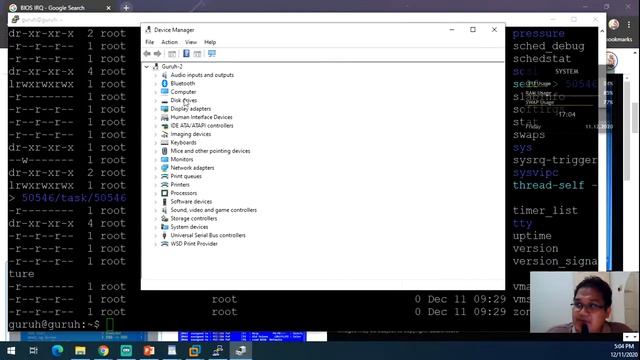Expand the Human Interface Devices node

click(x=156, y=117)
